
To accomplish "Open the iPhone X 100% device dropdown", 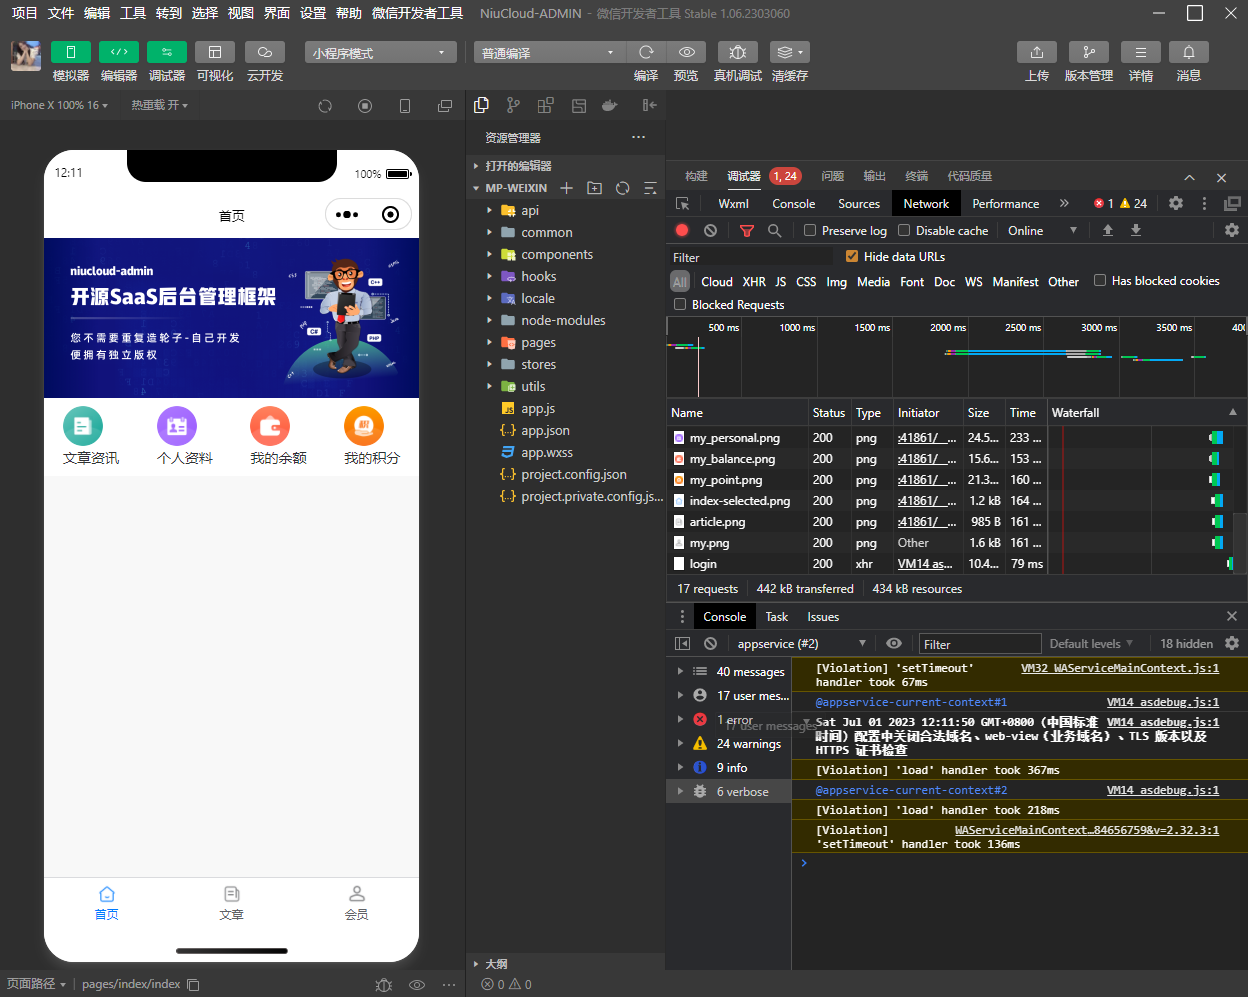I will [x=59, y=105].
